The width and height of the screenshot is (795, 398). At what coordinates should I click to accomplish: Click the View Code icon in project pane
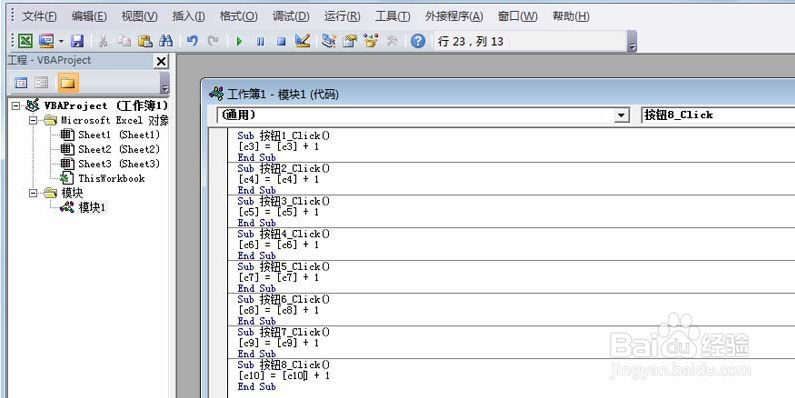[x=21, y=82]
